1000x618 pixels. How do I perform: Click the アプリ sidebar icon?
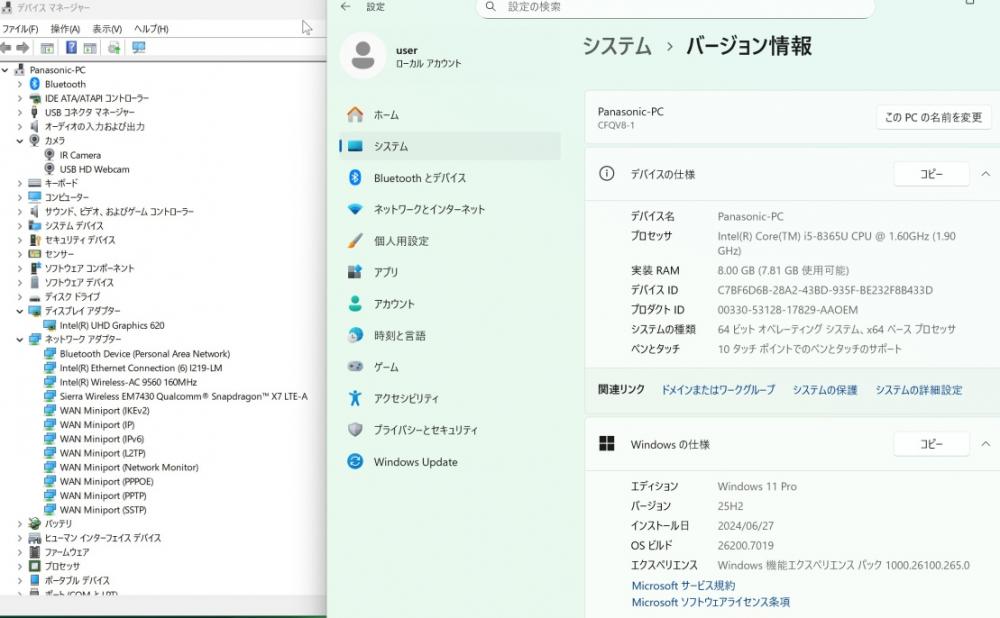(355, 272)
